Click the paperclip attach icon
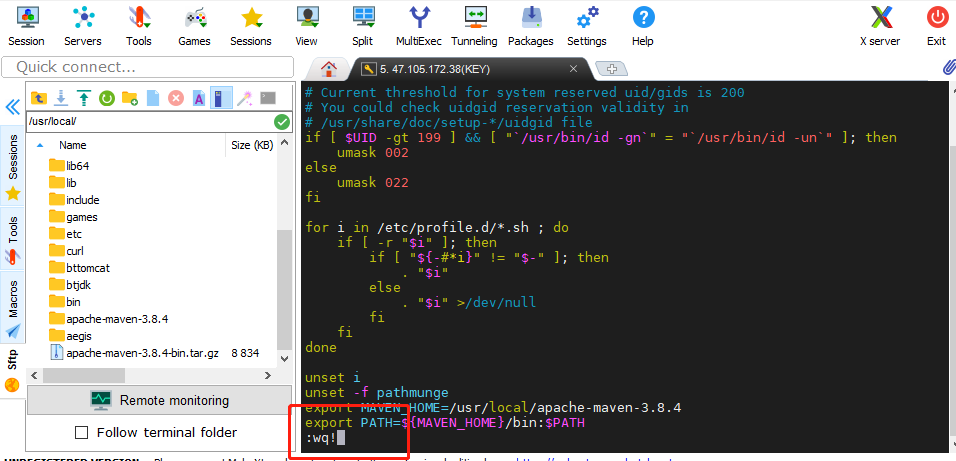The image size is (956, 461). 949,67
